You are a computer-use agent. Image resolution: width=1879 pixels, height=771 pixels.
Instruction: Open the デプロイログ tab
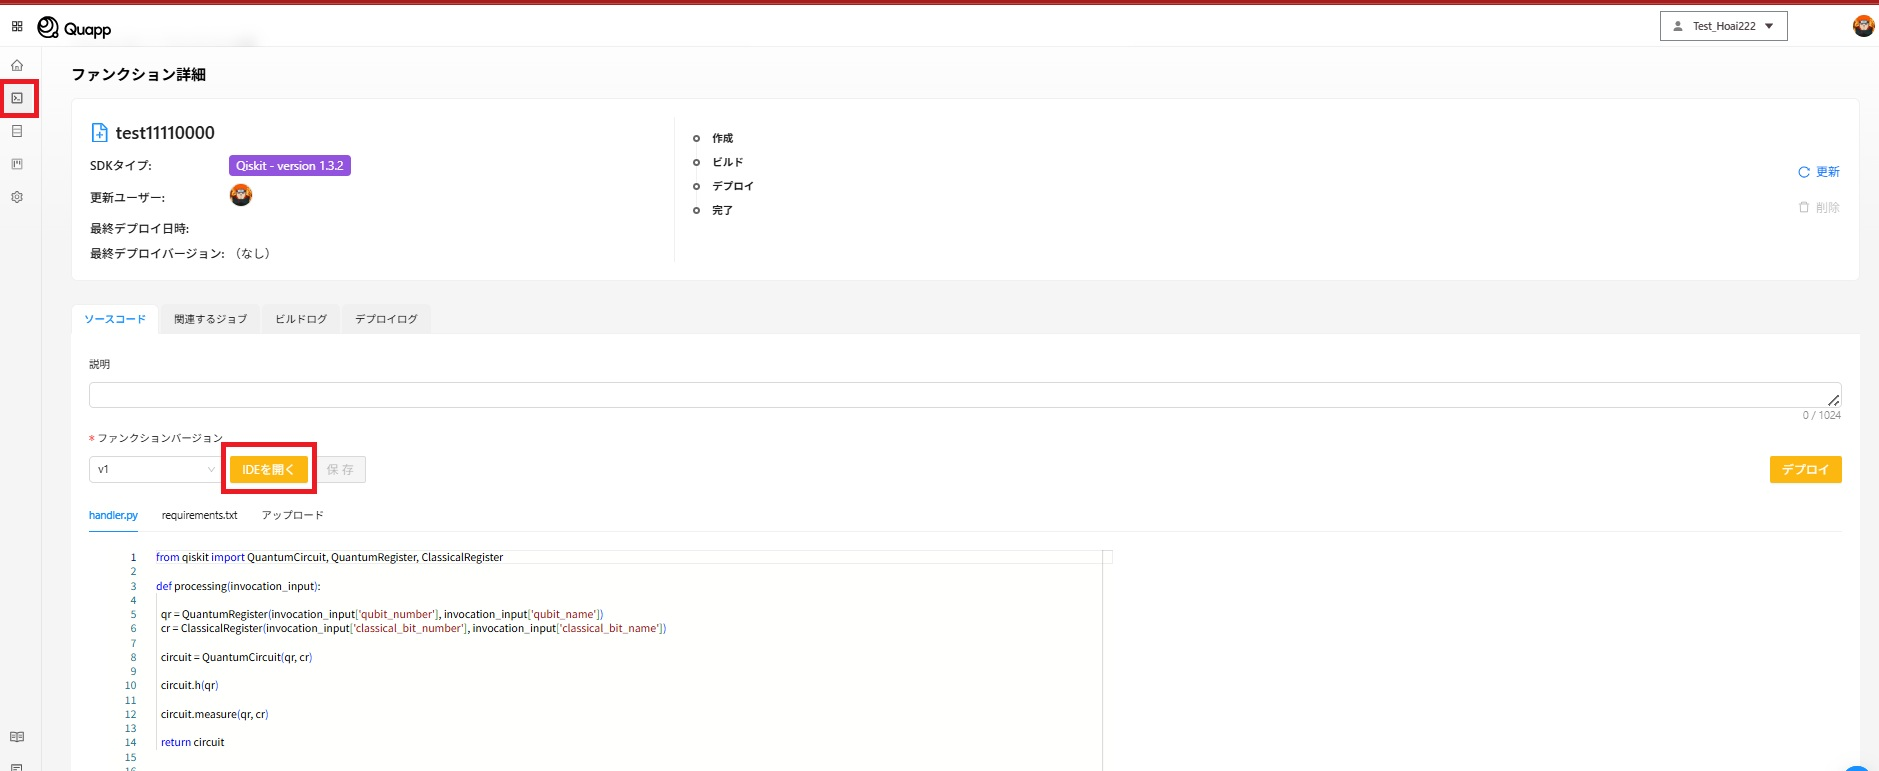click(x=386, y=319)
